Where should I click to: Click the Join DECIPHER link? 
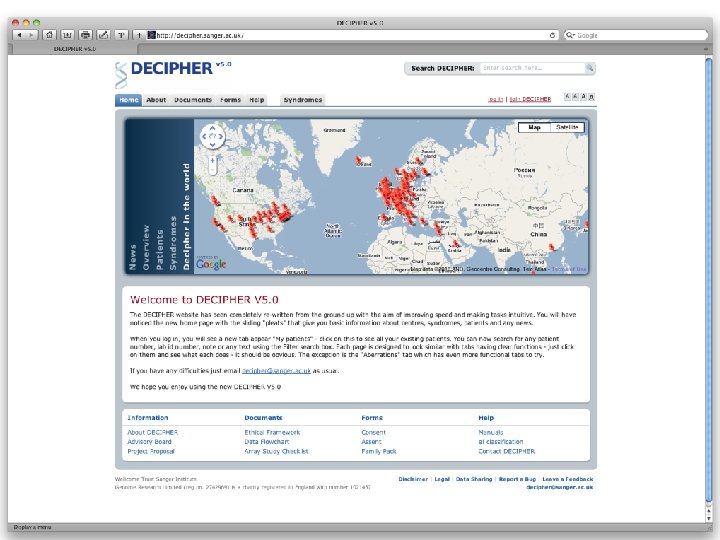pos(530,99)
